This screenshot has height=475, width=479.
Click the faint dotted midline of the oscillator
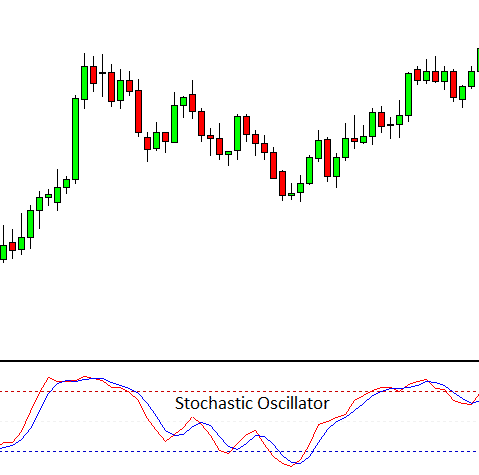[239, 422]
